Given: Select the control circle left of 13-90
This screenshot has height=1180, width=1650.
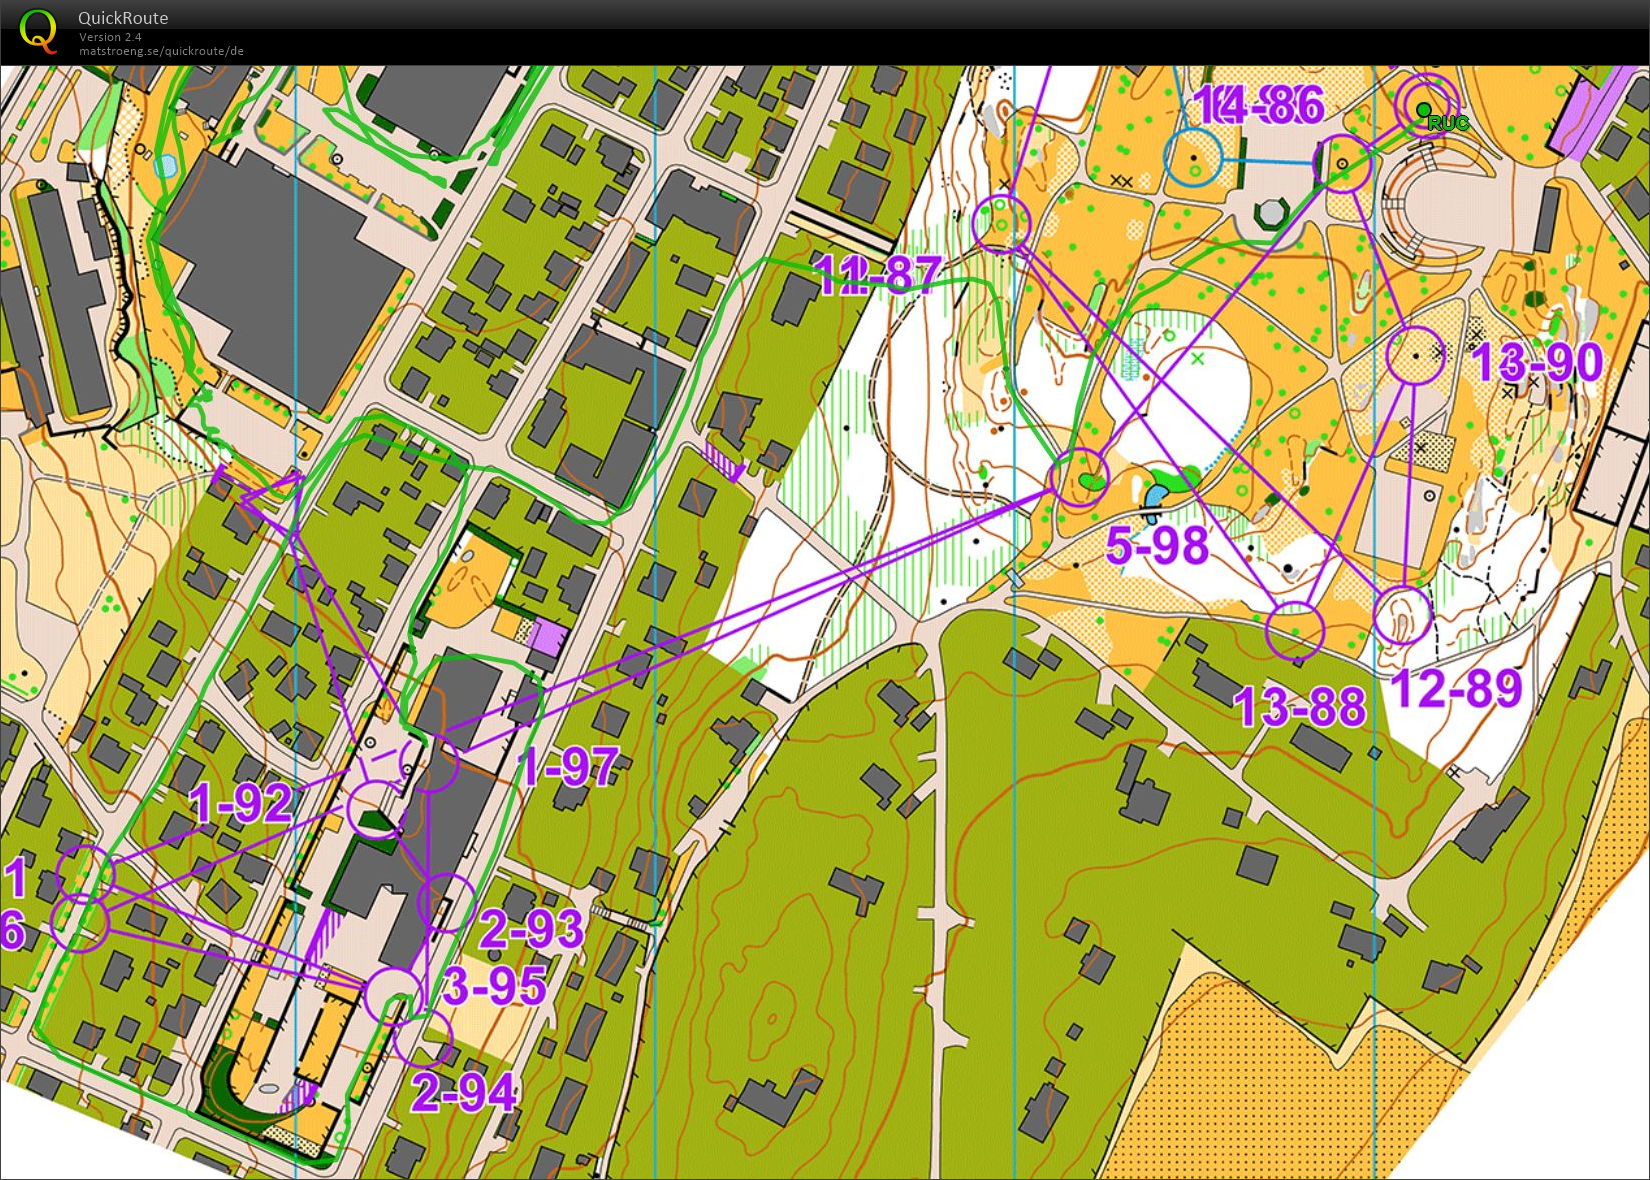Looking at the screenshot, I should pos(1416,356).
